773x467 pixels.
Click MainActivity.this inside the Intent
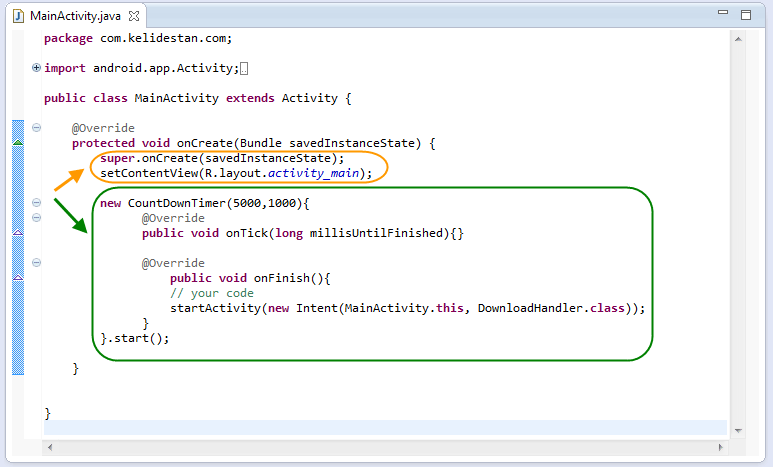404,308
